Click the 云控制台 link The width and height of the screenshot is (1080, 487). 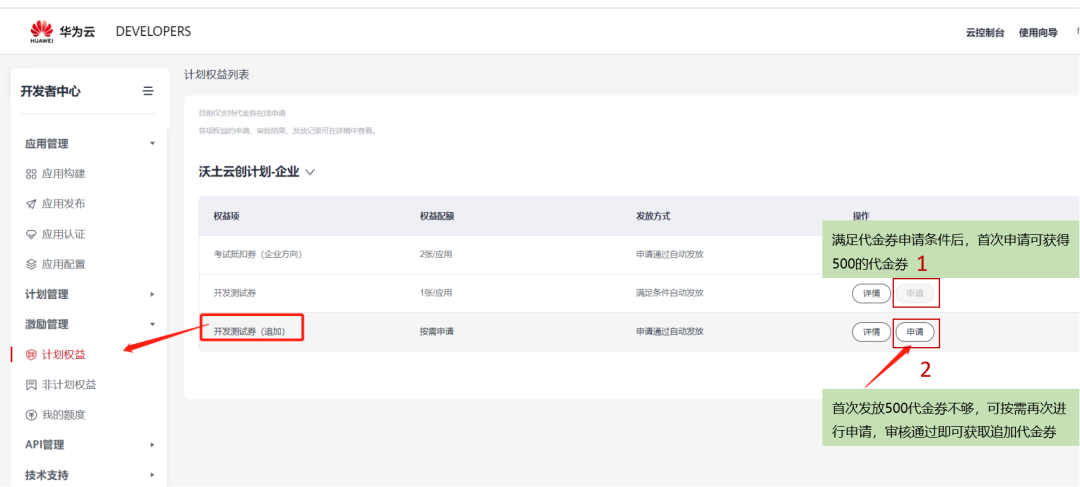pos(985,32)
